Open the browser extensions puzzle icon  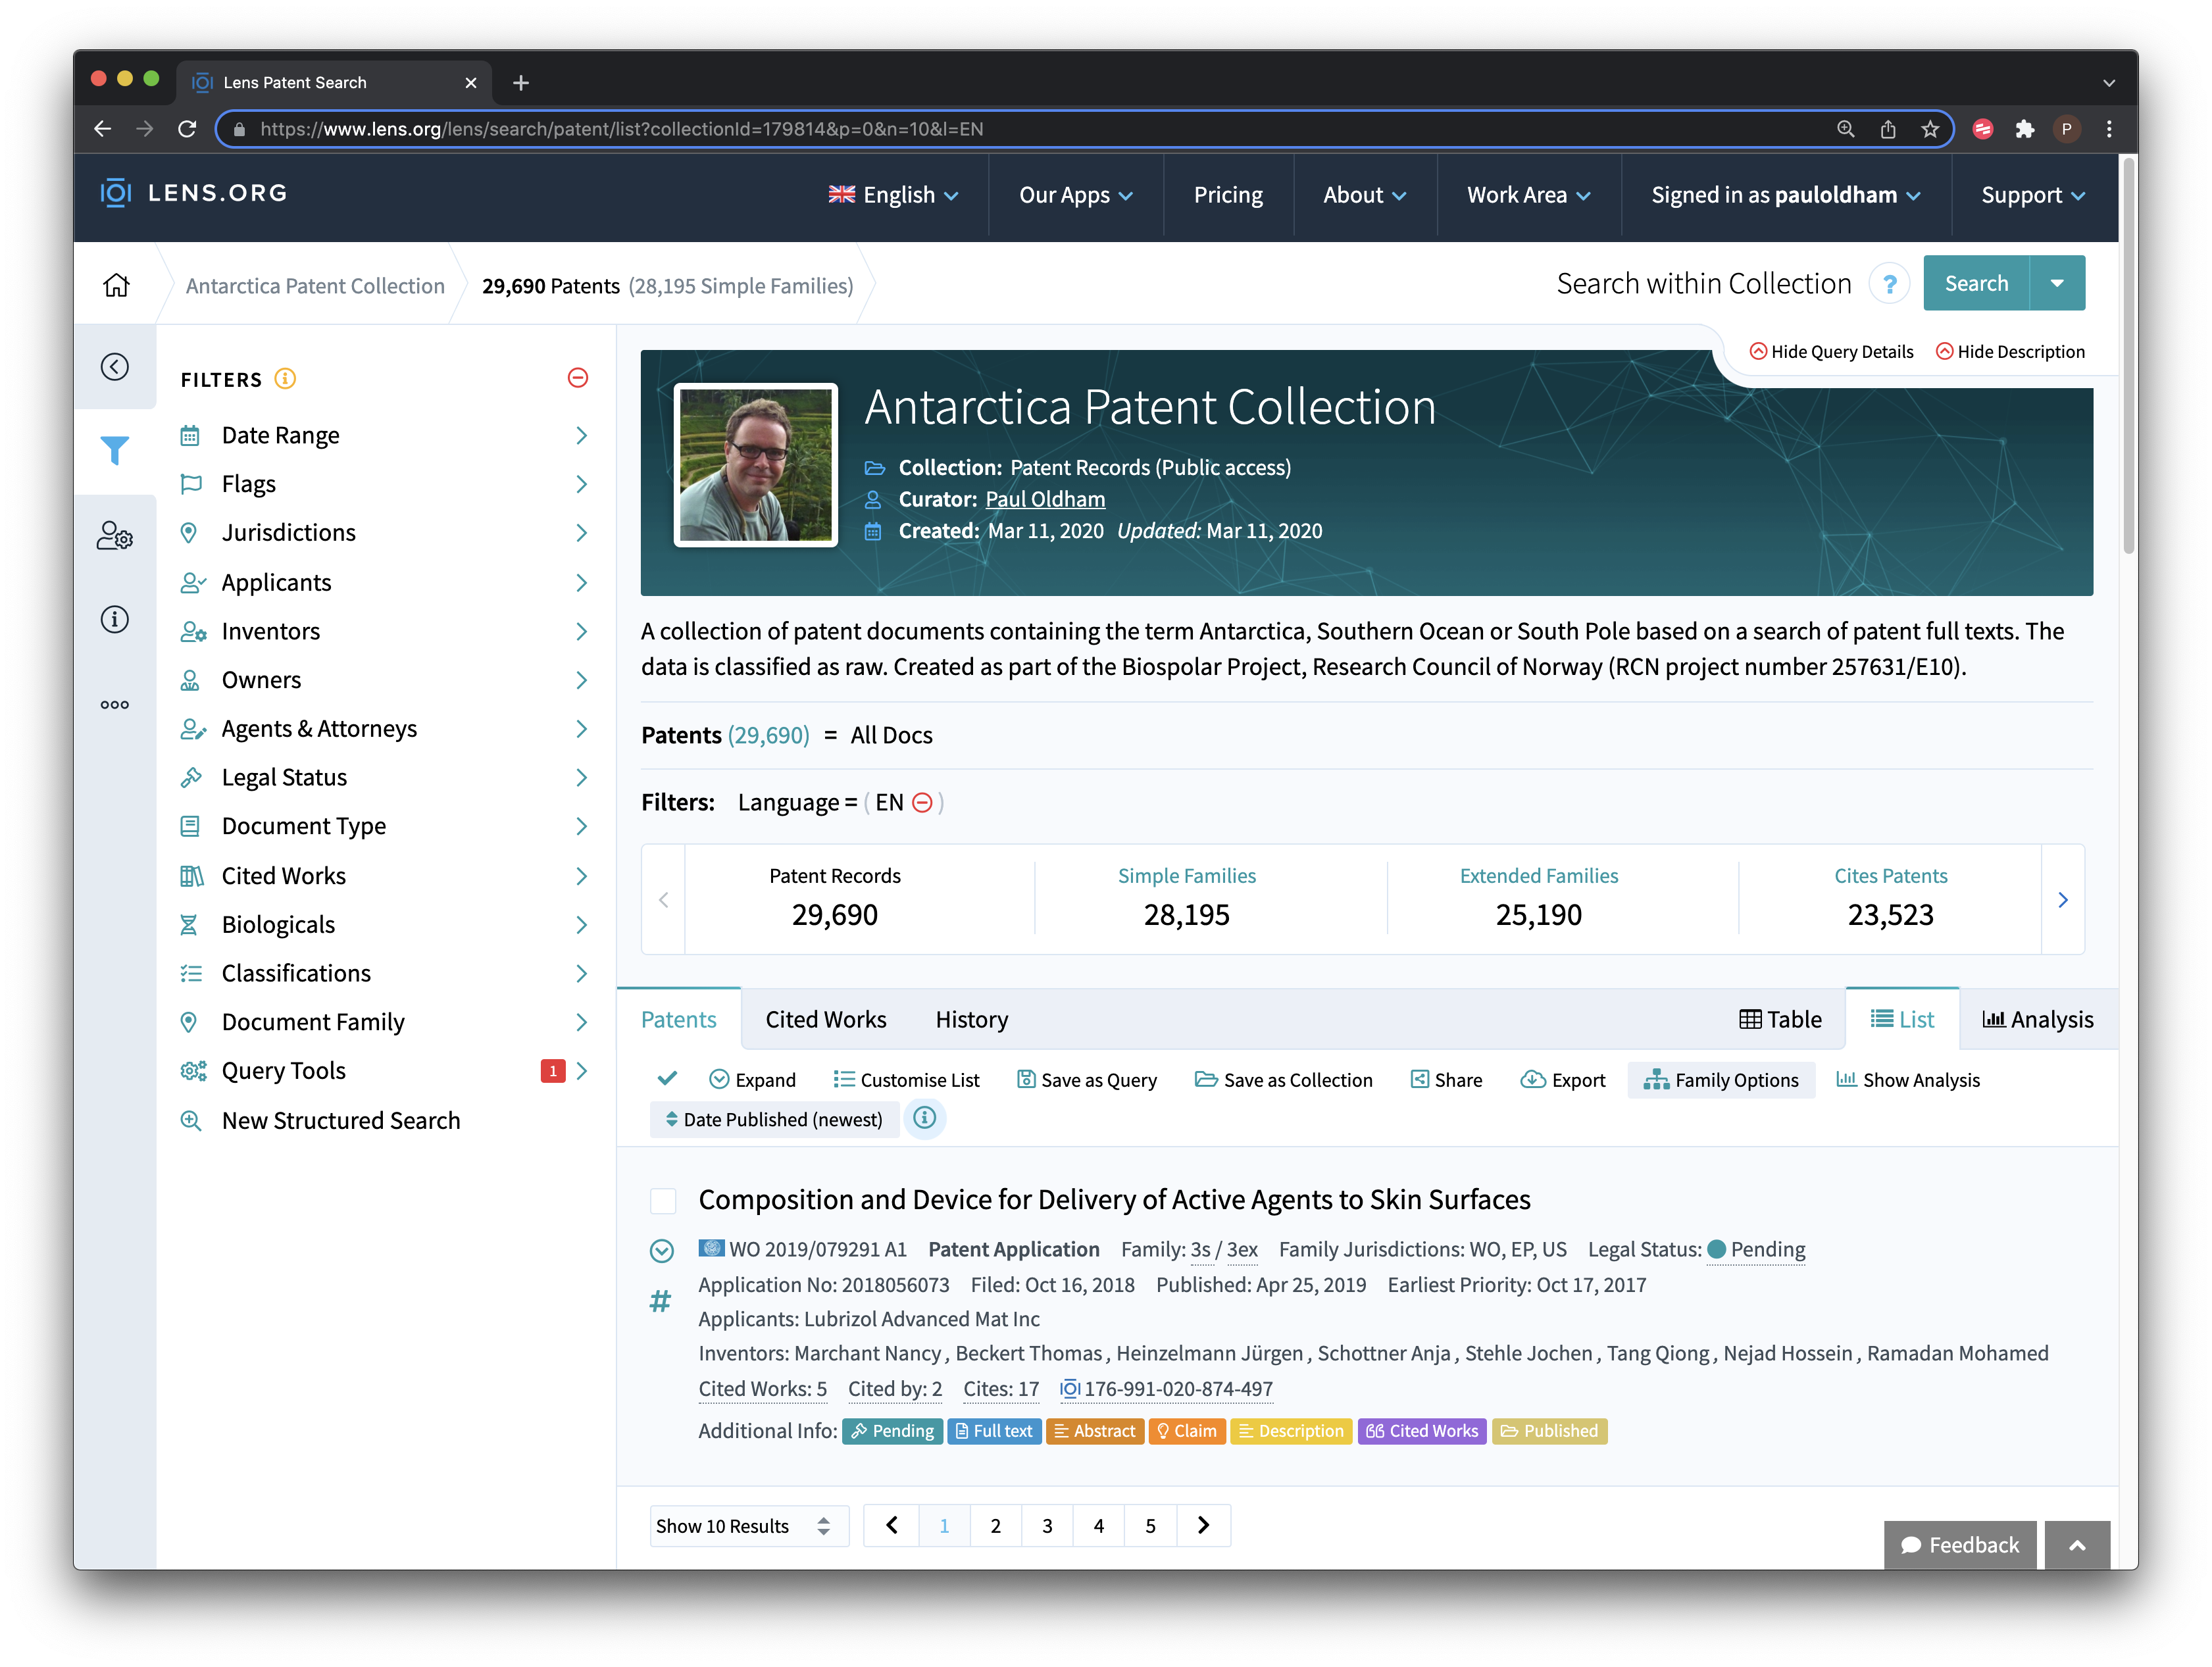[x=2025, y=129]
